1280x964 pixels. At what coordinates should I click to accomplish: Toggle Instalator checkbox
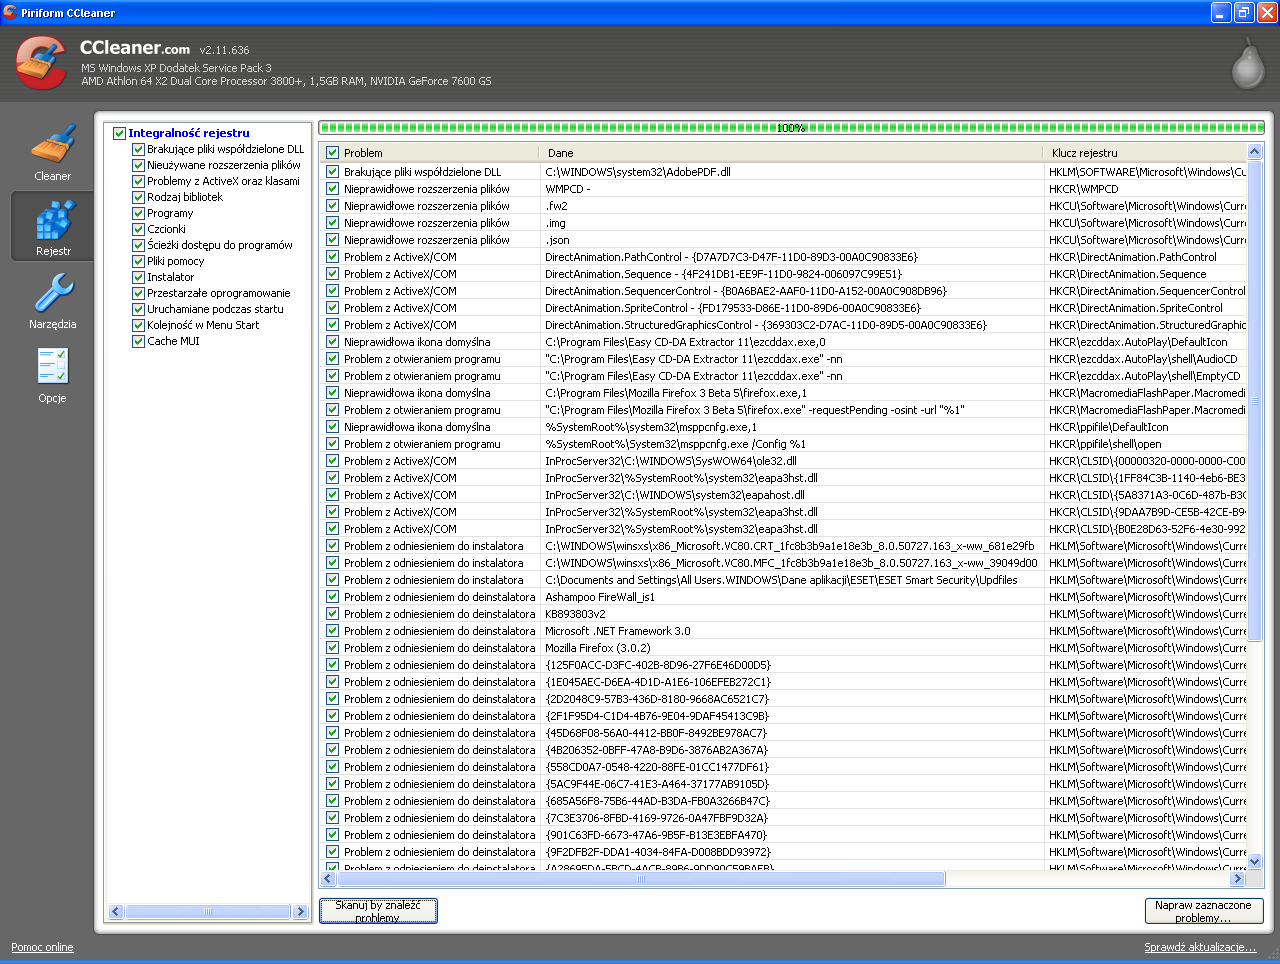coord(139,277)
